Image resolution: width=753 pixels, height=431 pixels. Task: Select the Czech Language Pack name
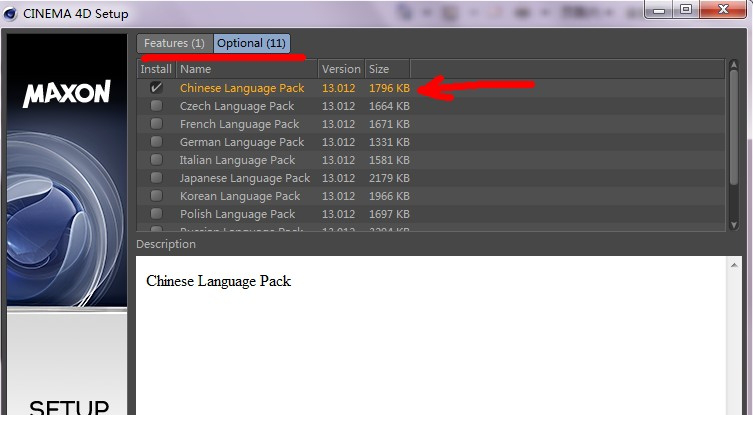click(237, 106)
